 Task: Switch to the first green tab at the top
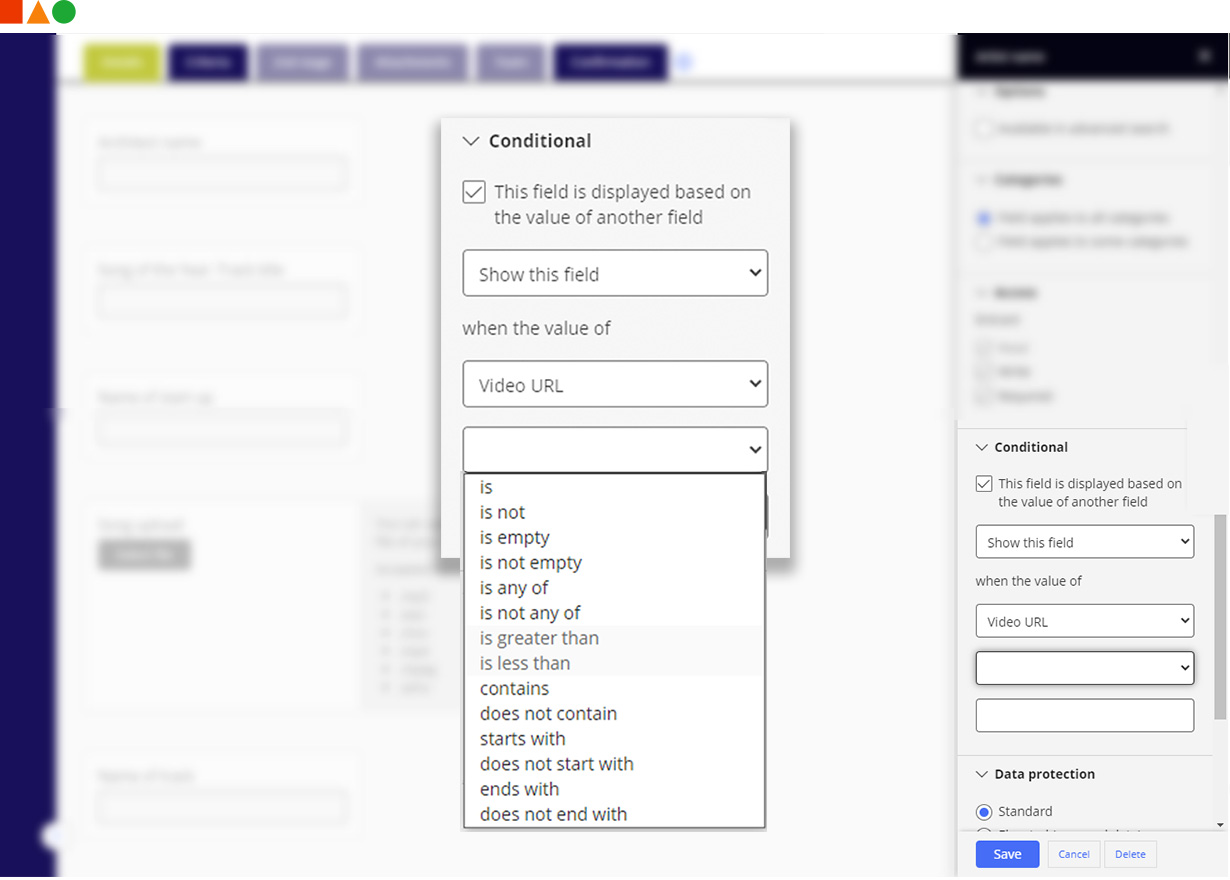tap(120, 61)
